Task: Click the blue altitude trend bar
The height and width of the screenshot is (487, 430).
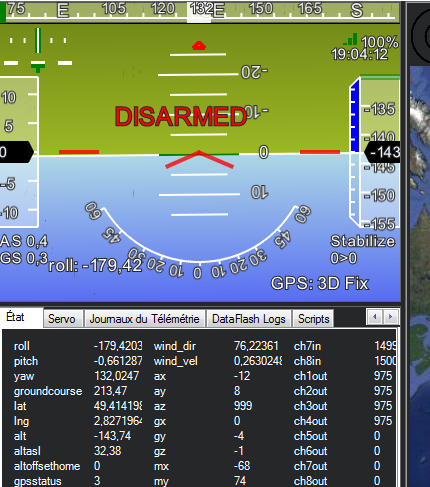Action: click(355, 116)
